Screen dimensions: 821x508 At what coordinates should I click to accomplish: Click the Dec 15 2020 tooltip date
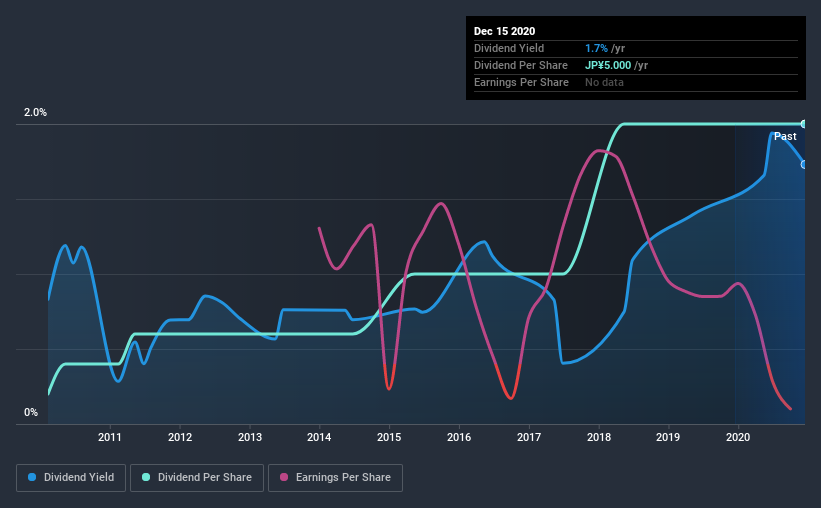504,31
